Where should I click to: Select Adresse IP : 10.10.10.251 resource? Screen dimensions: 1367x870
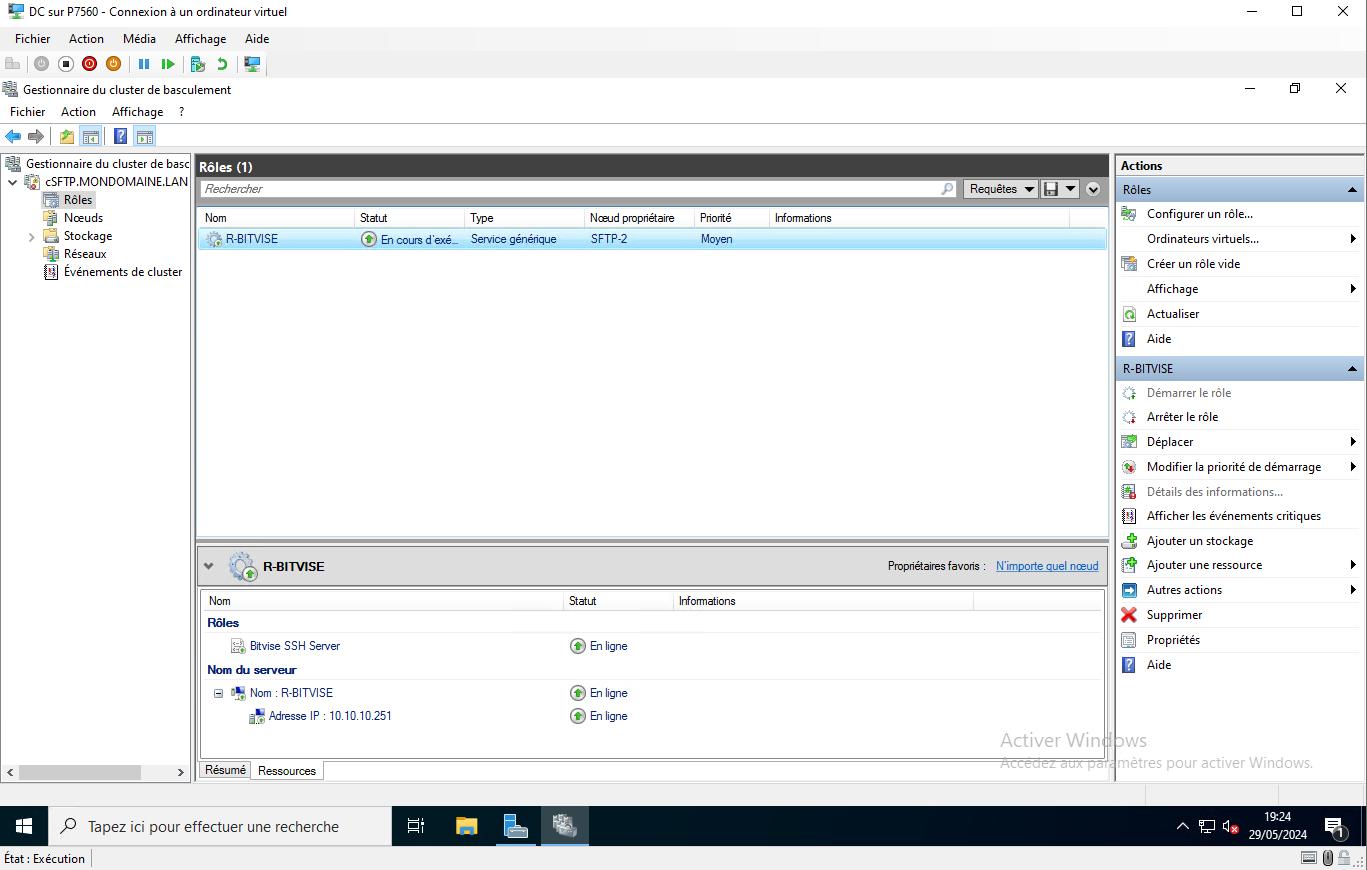point(330,716)
